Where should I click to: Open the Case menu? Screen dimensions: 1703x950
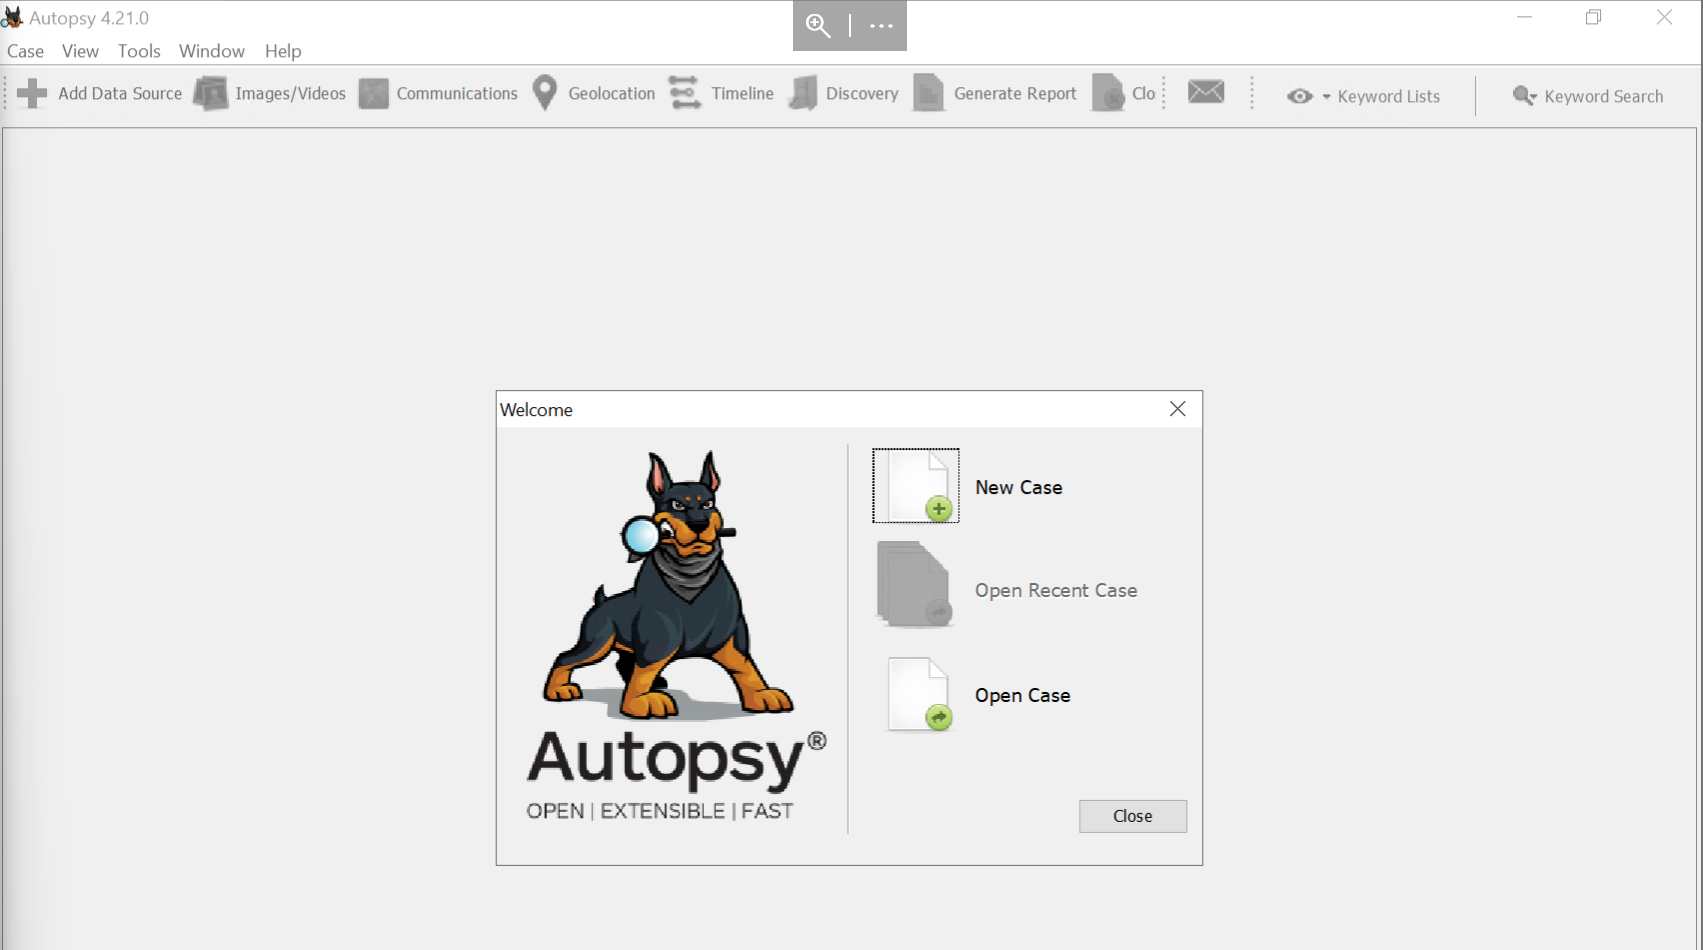coord(26,51)
